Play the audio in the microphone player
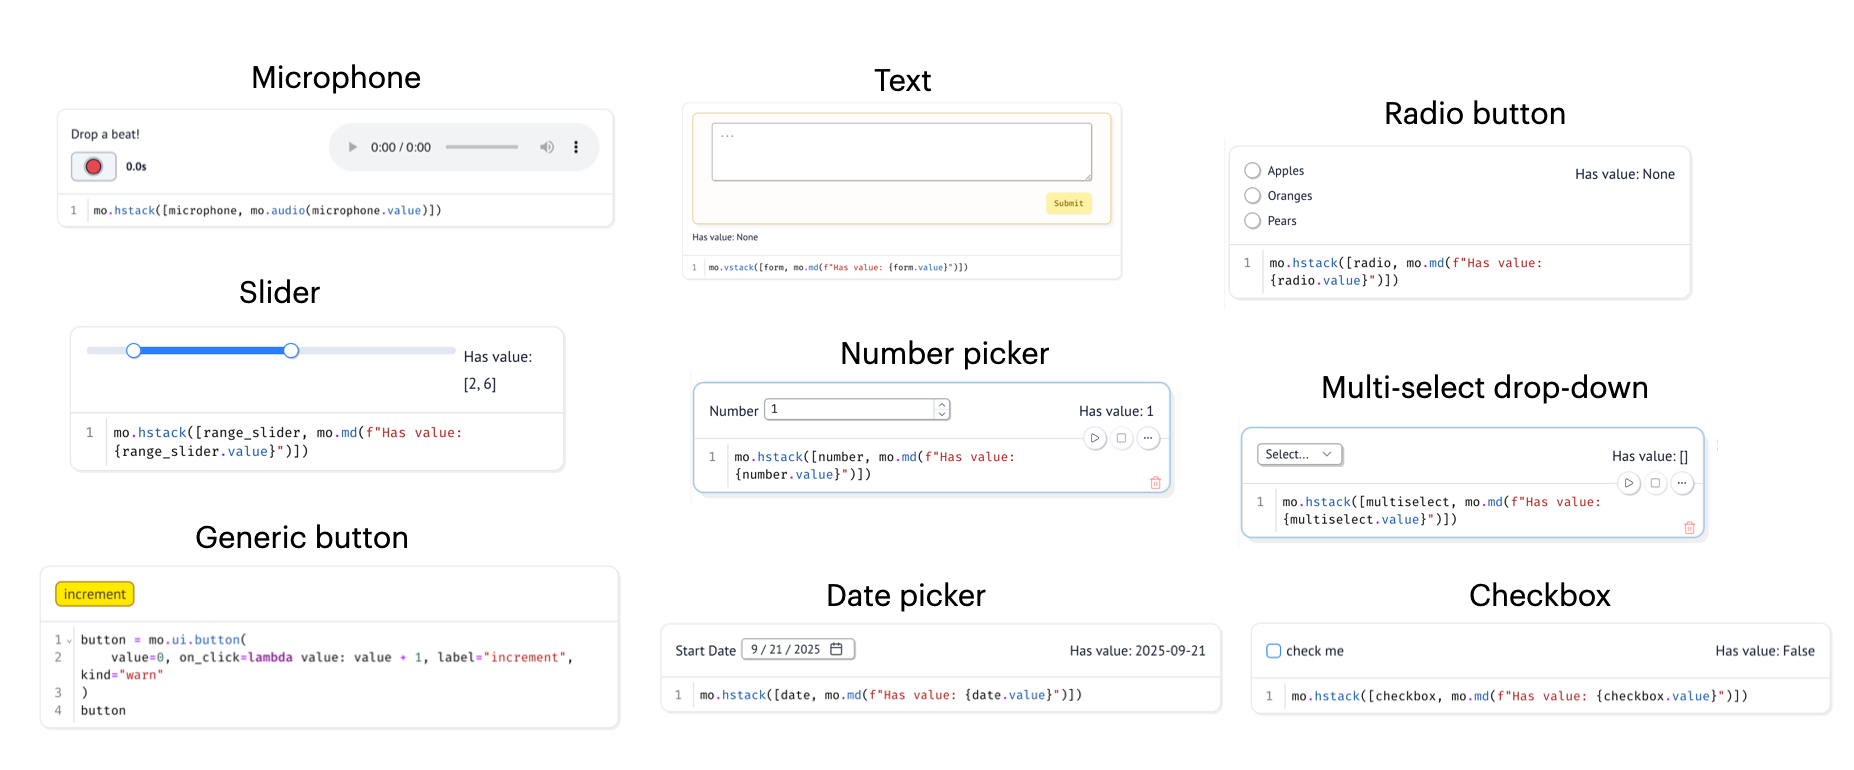 352,147
